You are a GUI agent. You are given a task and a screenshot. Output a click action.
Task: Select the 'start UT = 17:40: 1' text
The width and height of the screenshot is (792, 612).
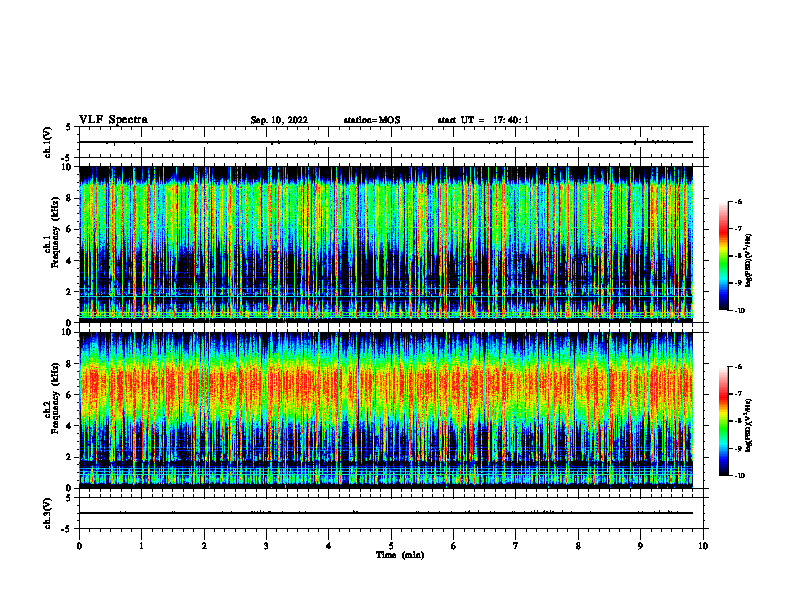pyautogui.click(x=483, y=120)
